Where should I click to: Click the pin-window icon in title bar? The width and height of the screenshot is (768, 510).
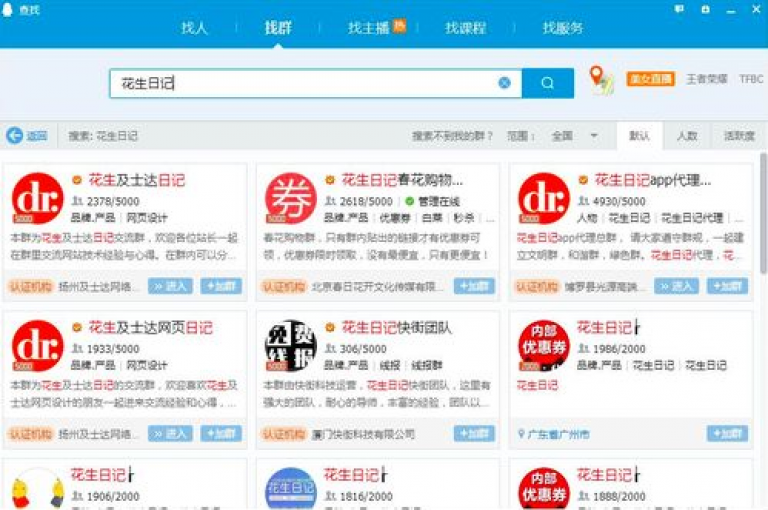tap(705, 9)
